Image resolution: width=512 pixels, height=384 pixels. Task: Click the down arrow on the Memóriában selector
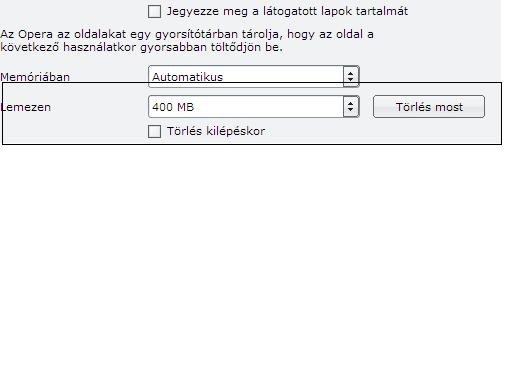coord(350,80)
